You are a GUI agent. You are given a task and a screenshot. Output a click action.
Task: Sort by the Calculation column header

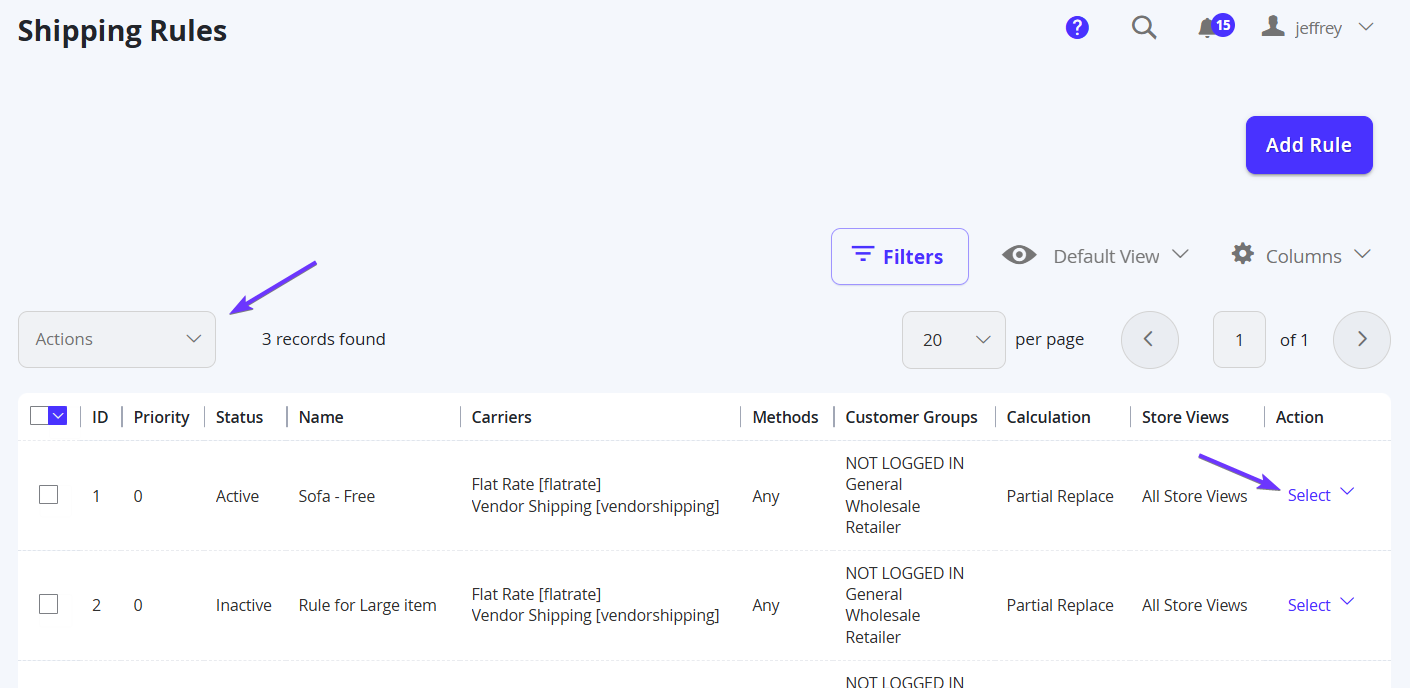[x=1049, y=417]
